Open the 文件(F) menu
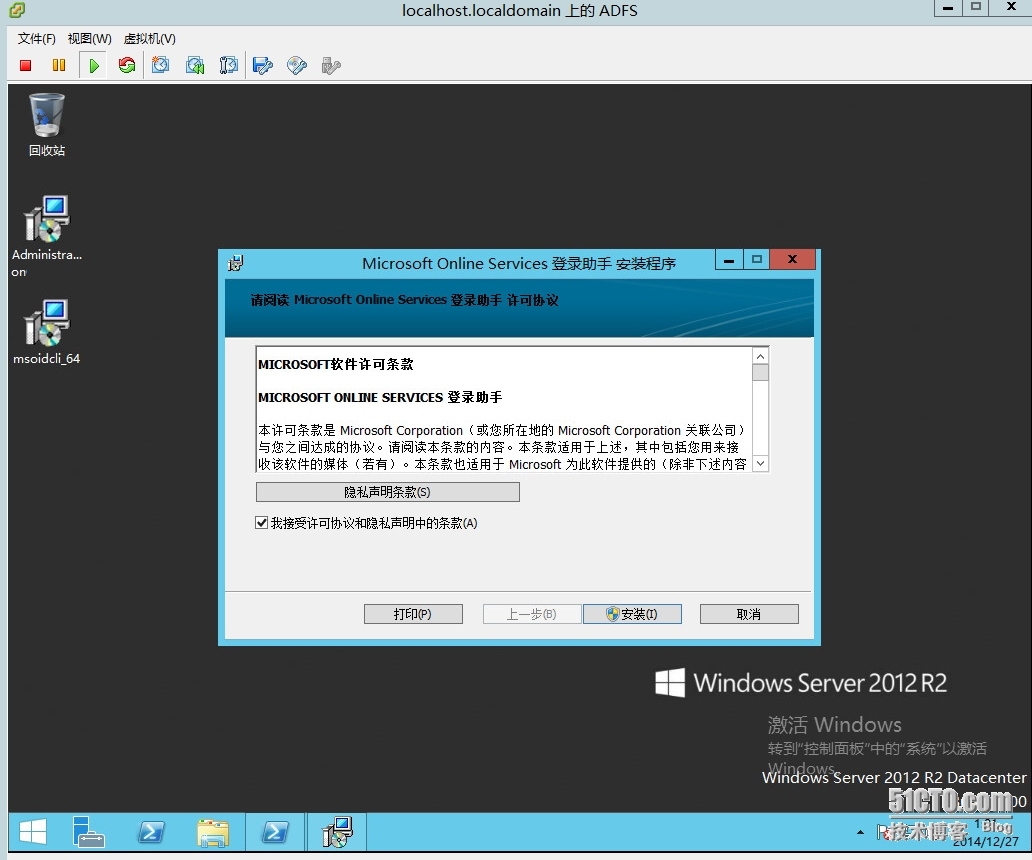The width and height of the screenshot is (1032, 860). pos(36,39)
